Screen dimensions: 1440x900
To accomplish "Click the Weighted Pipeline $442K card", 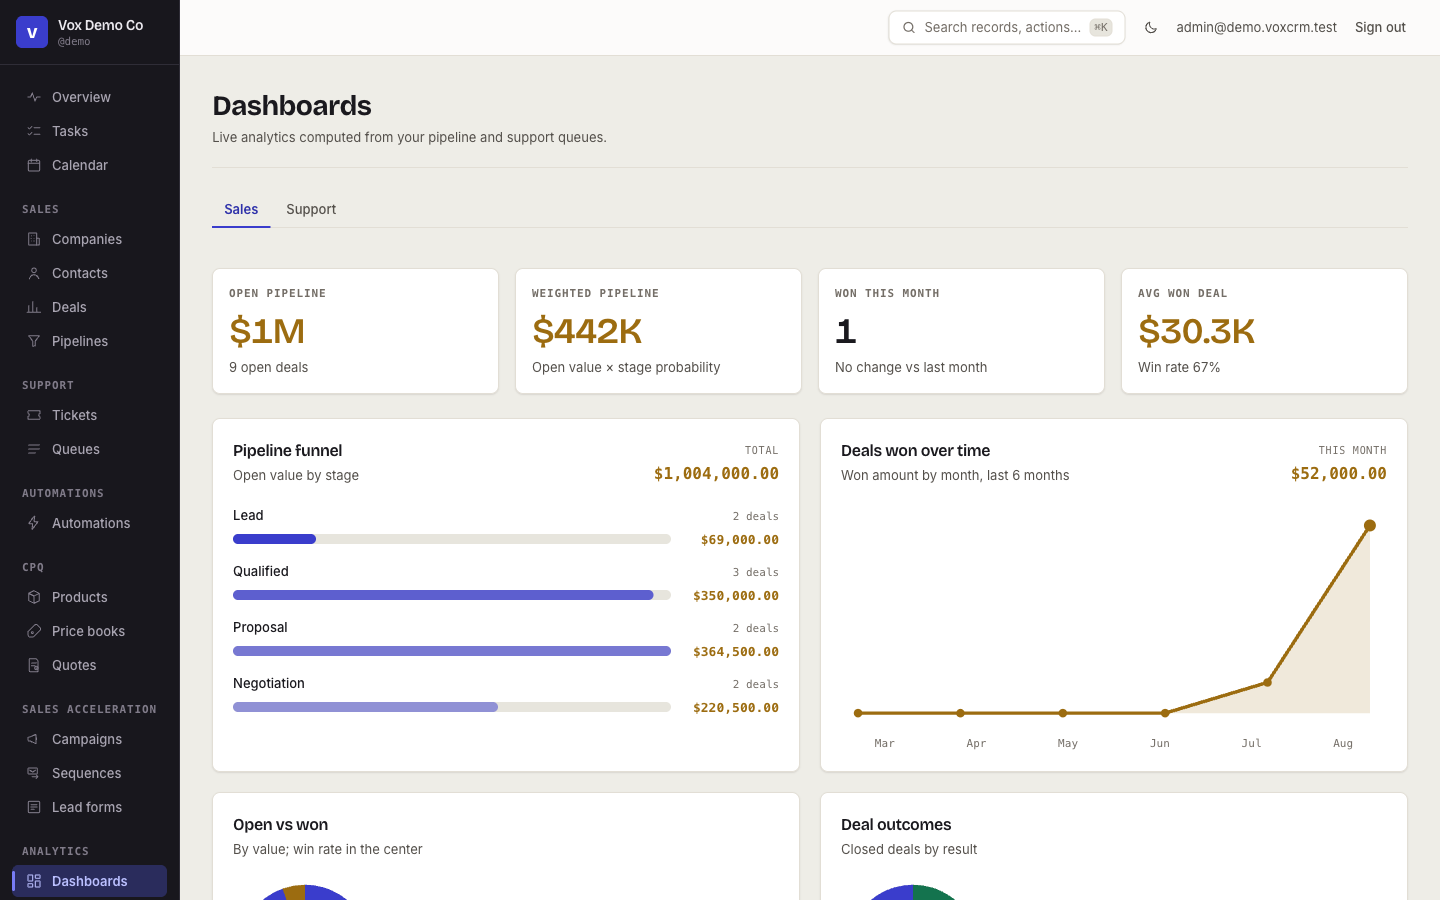I will click(658, 331).
